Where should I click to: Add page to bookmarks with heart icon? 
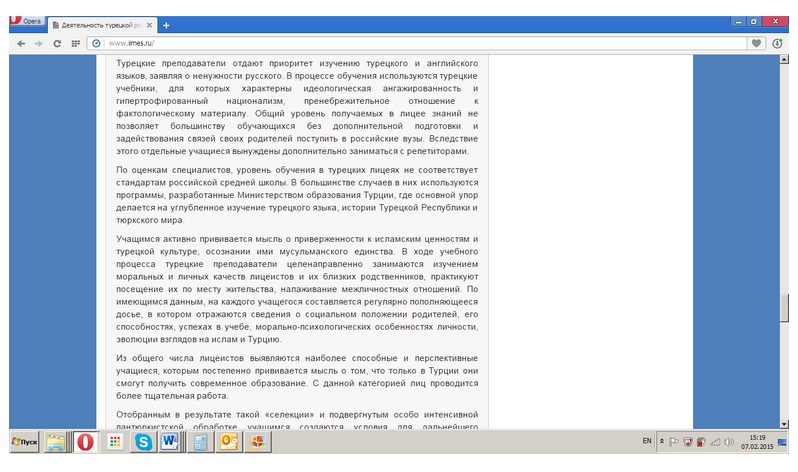pos(756,44)
